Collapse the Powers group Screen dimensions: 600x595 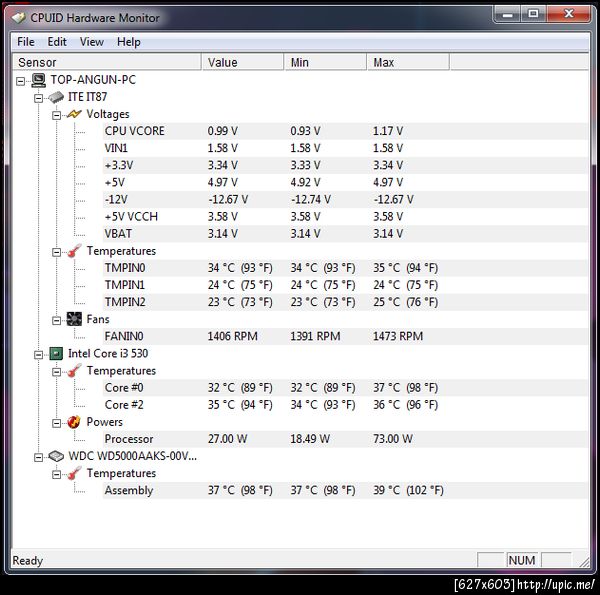(56, 423)
